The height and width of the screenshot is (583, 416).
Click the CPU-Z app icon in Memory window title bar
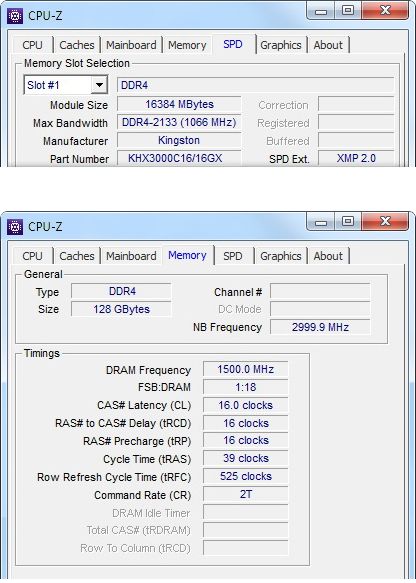(15, 227)
